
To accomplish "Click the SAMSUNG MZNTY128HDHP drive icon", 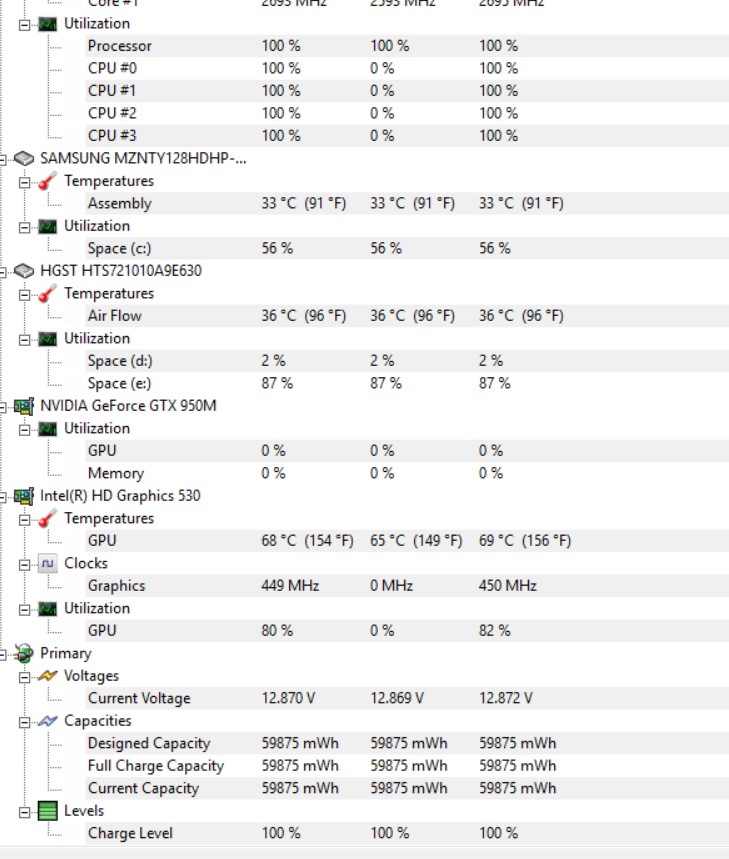I will (23, 158).
